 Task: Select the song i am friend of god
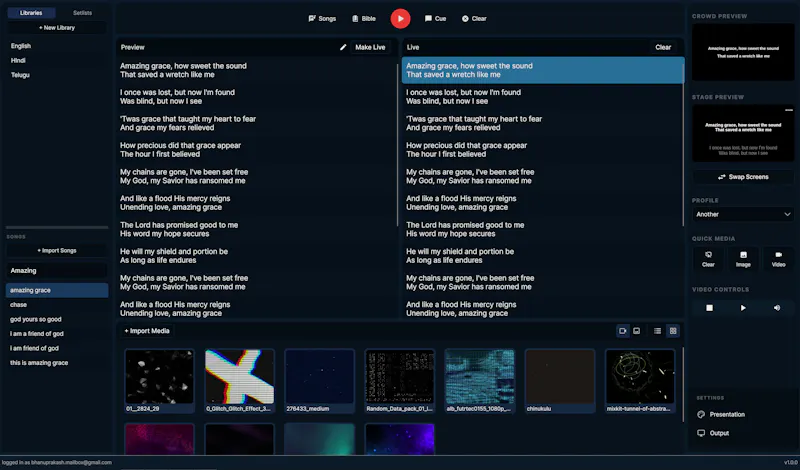pos(57,348)
